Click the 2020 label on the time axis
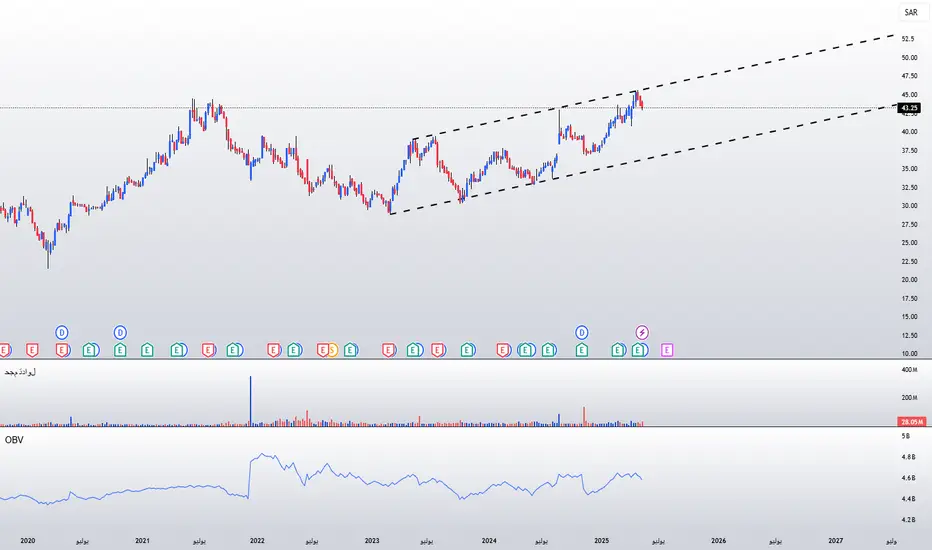 coord(28,540)
